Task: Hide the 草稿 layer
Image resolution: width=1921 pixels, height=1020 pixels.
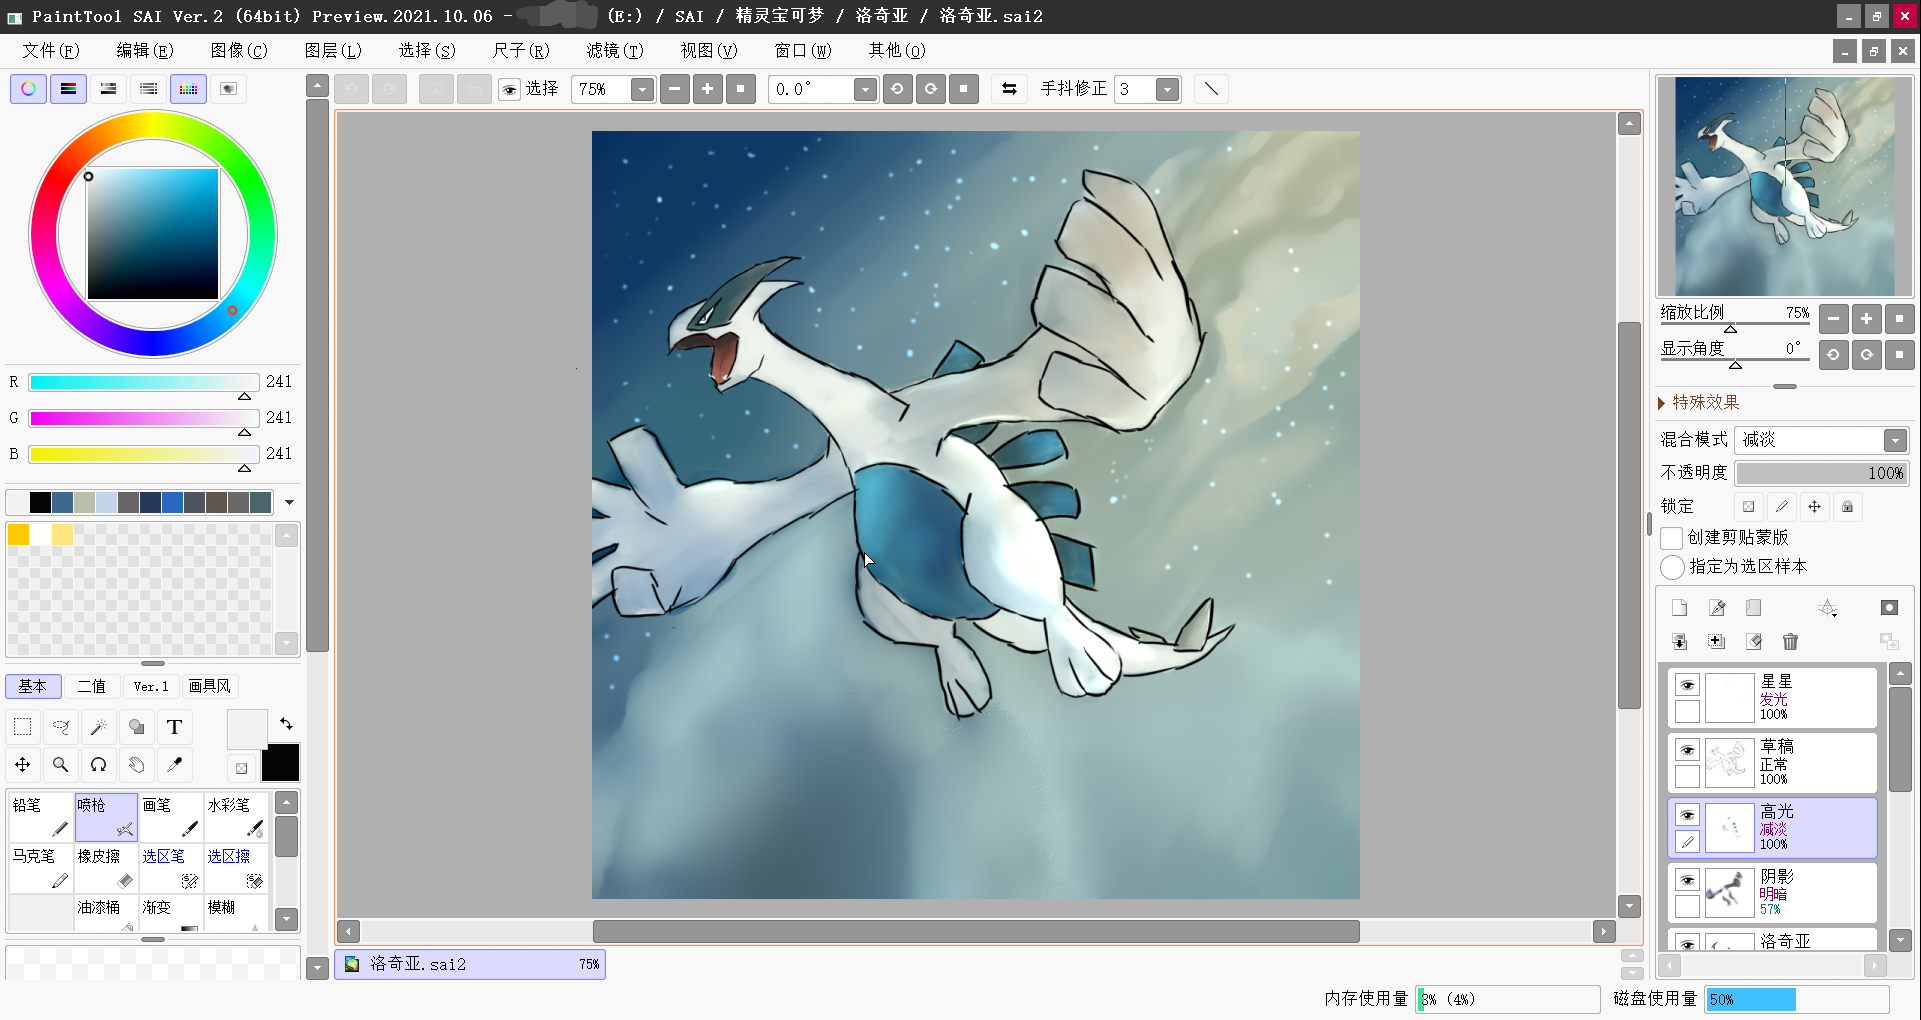Action: click(1688, 750)
